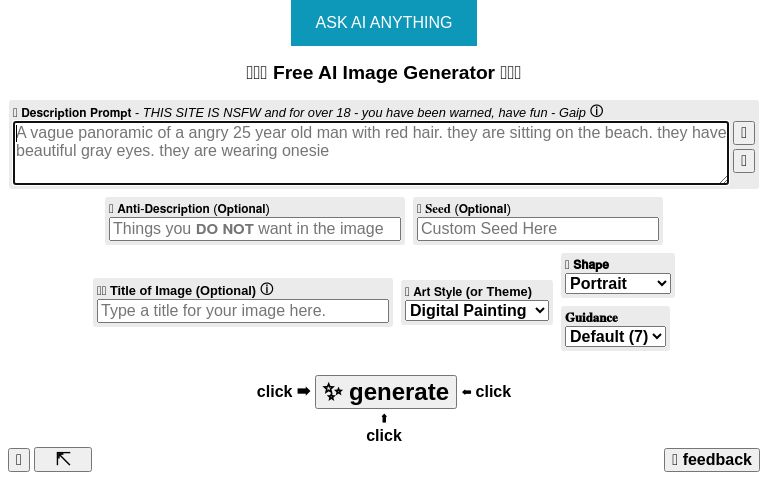Open the feedback button

tap(712, 460)
